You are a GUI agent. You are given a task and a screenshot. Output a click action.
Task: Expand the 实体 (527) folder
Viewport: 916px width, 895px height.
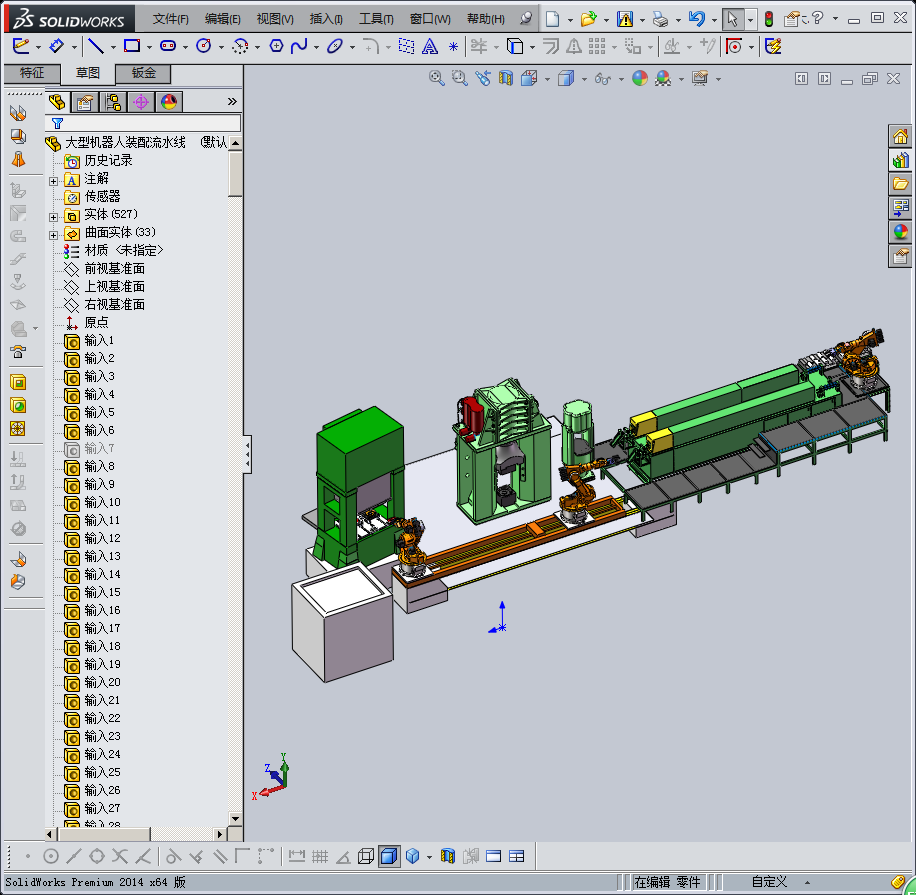pos(54,215)
